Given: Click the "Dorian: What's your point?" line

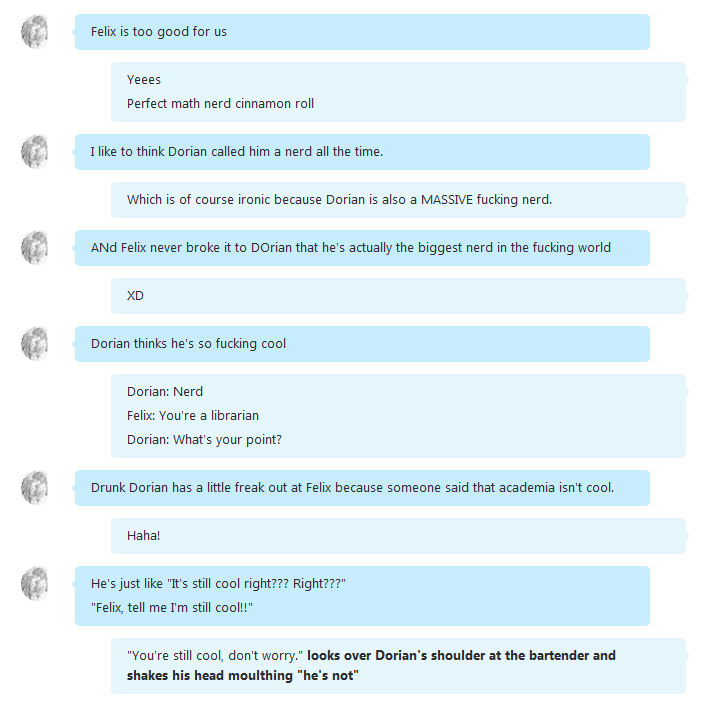Looking at the screenshot, I should [204, 440].
